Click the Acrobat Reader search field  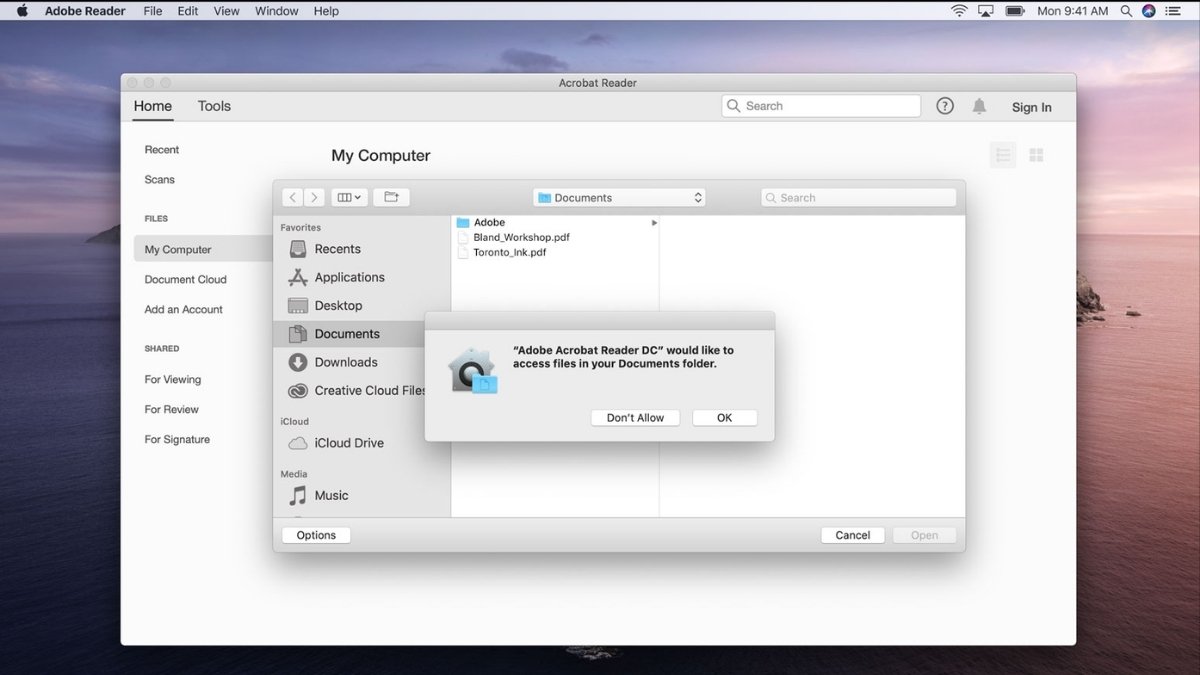[821, 106]
